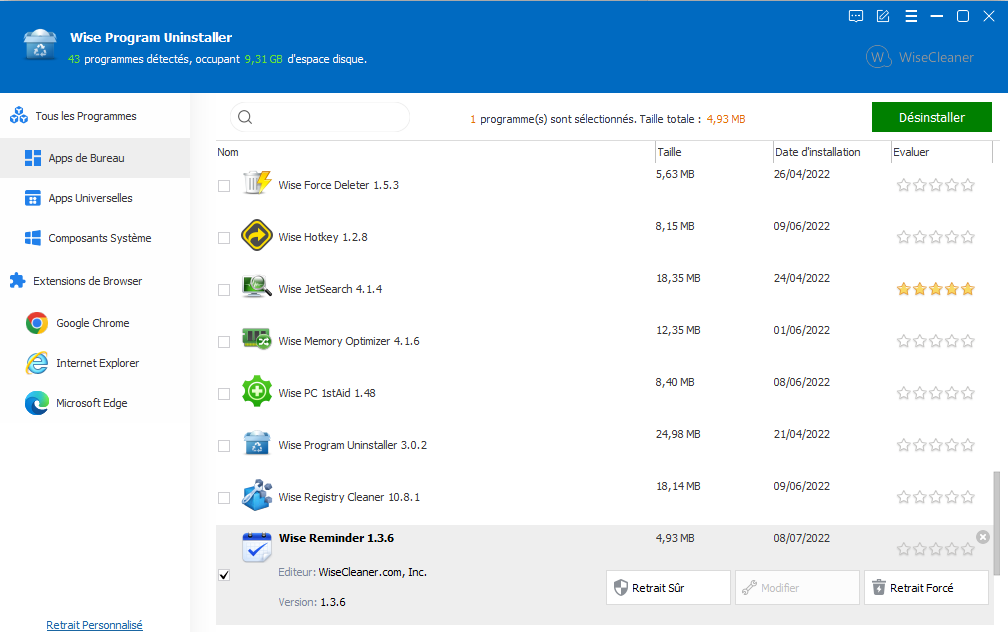The width and height of the screenshot is (1008, 632).
Task: Click the WiseCleaner brand logo
Action: click(x=920, y=57)
